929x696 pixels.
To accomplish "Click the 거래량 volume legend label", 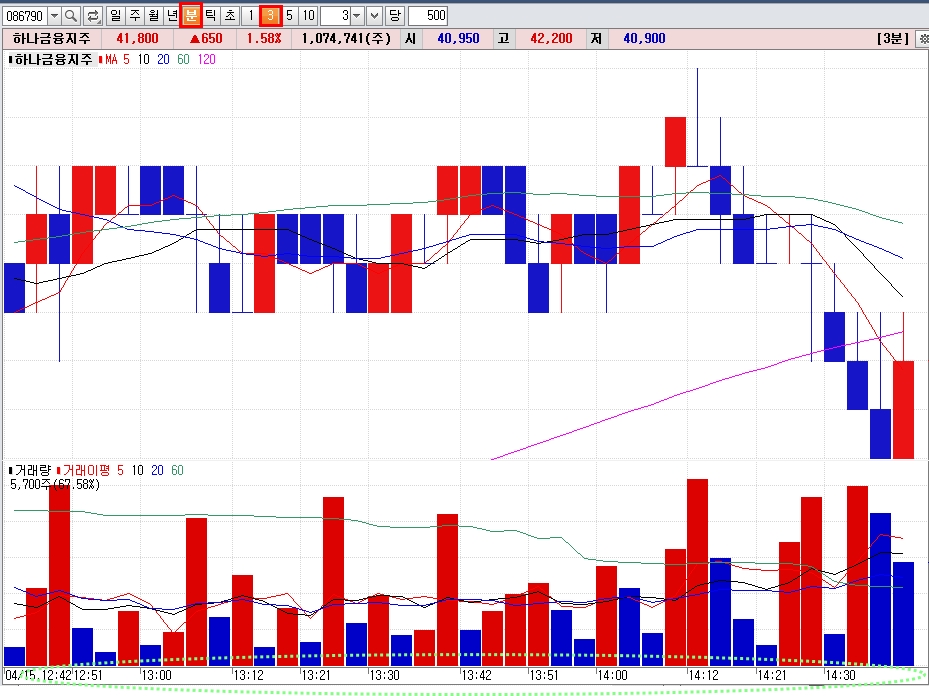I will coord(33,470).
